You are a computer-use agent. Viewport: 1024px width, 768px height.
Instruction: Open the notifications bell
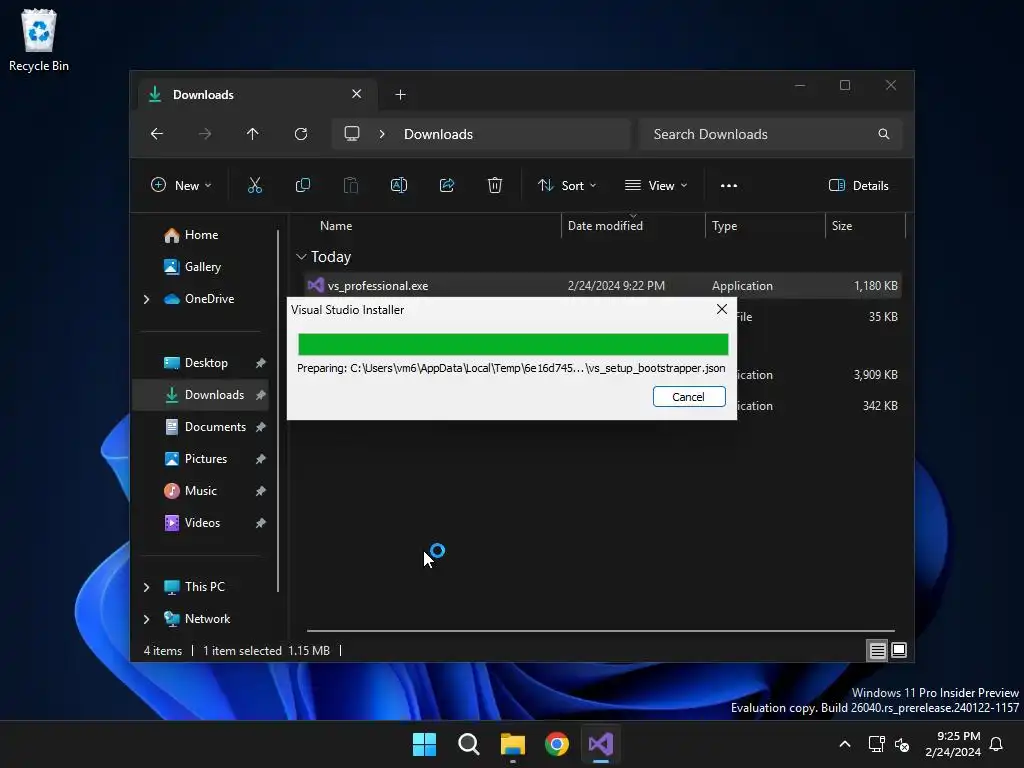(997, 744)
